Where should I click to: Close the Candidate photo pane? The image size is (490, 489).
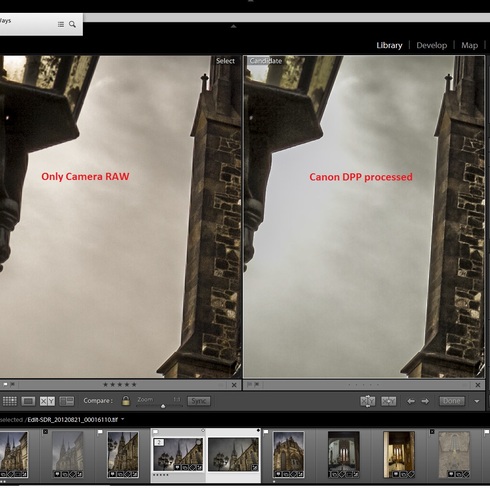[477, 385]
